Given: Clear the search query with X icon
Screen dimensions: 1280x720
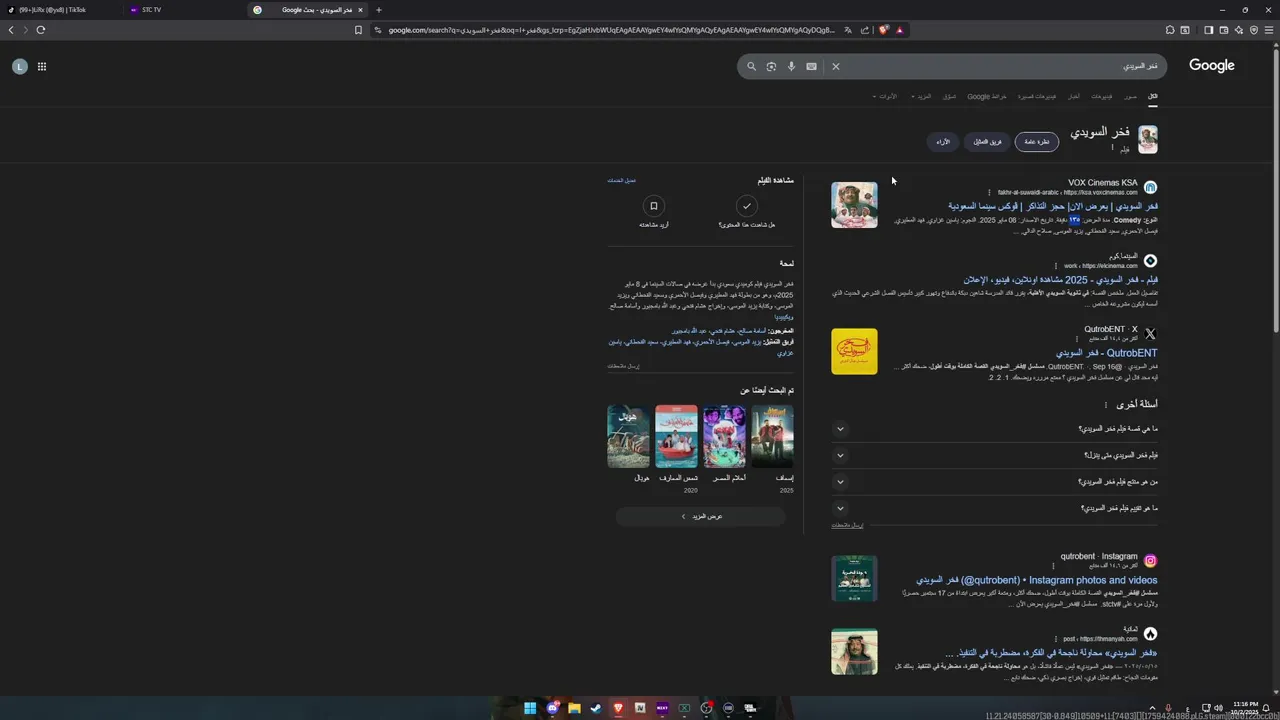Looking at the screenshot, I should [836, 67].
